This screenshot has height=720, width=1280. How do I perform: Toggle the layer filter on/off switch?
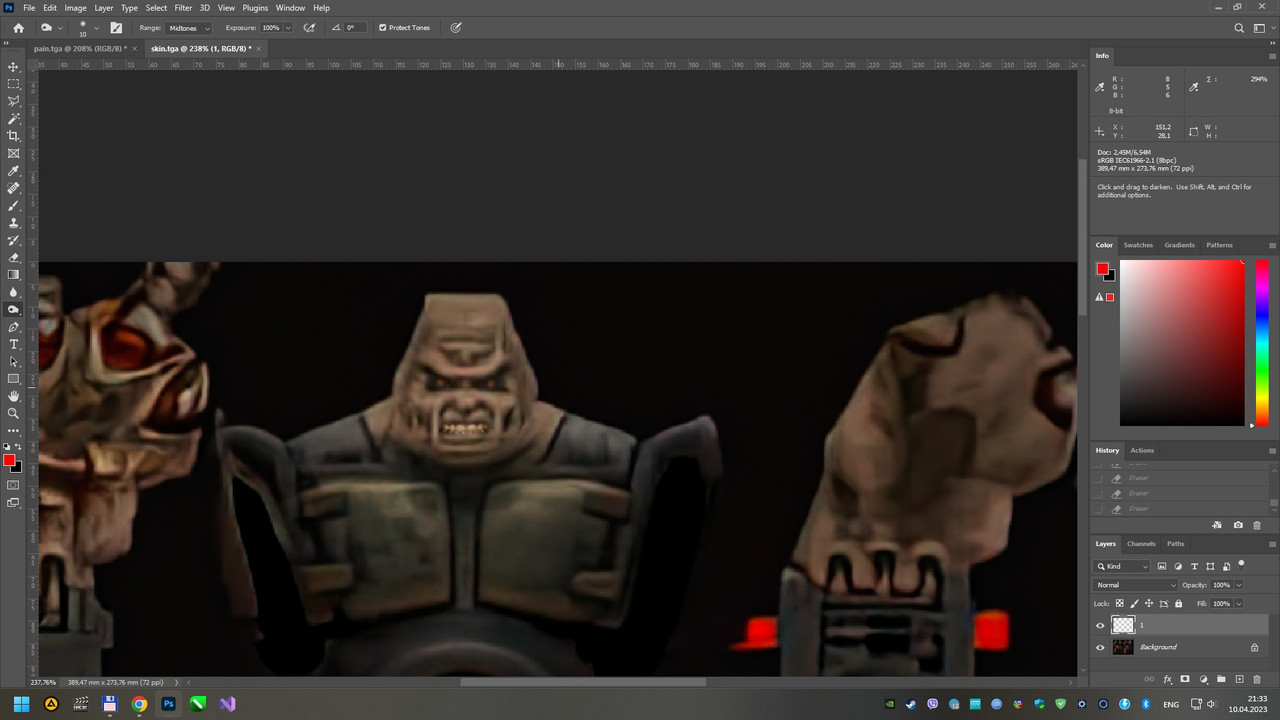pos(1241,564)
